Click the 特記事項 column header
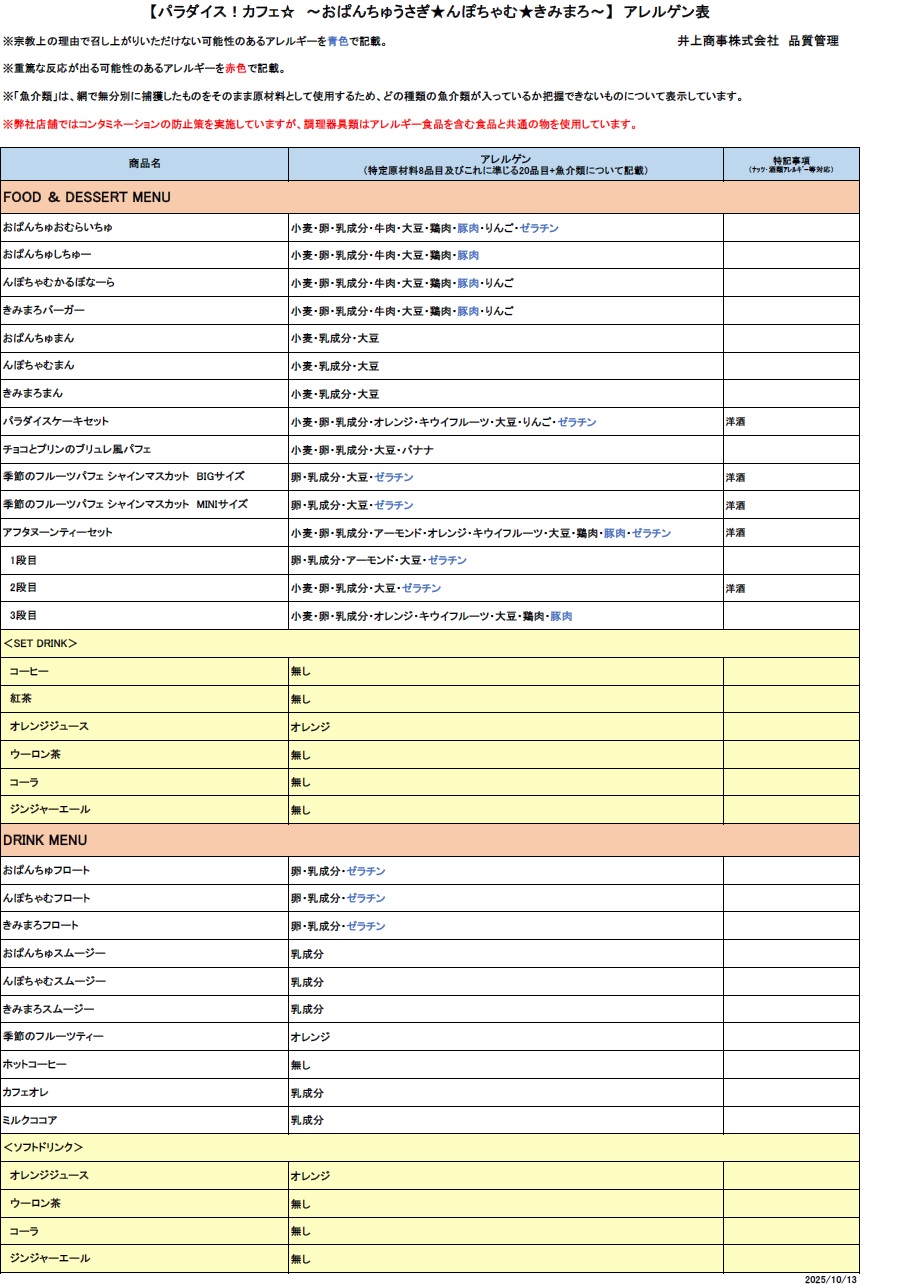Image resolution: width=921 pixels, height=1284 pixels. pos(790,164)
